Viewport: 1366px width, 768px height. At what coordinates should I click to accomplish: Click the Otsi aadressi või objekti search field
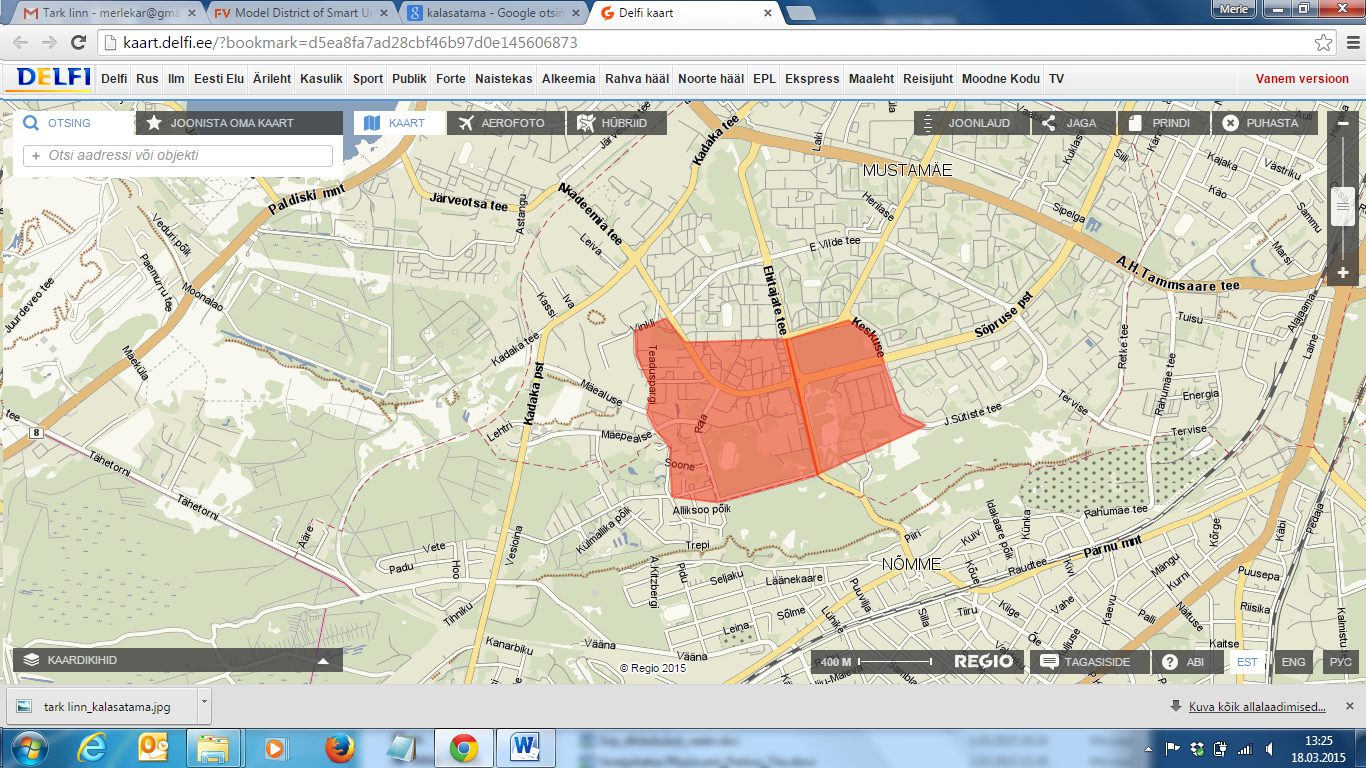tap(178, 156)
